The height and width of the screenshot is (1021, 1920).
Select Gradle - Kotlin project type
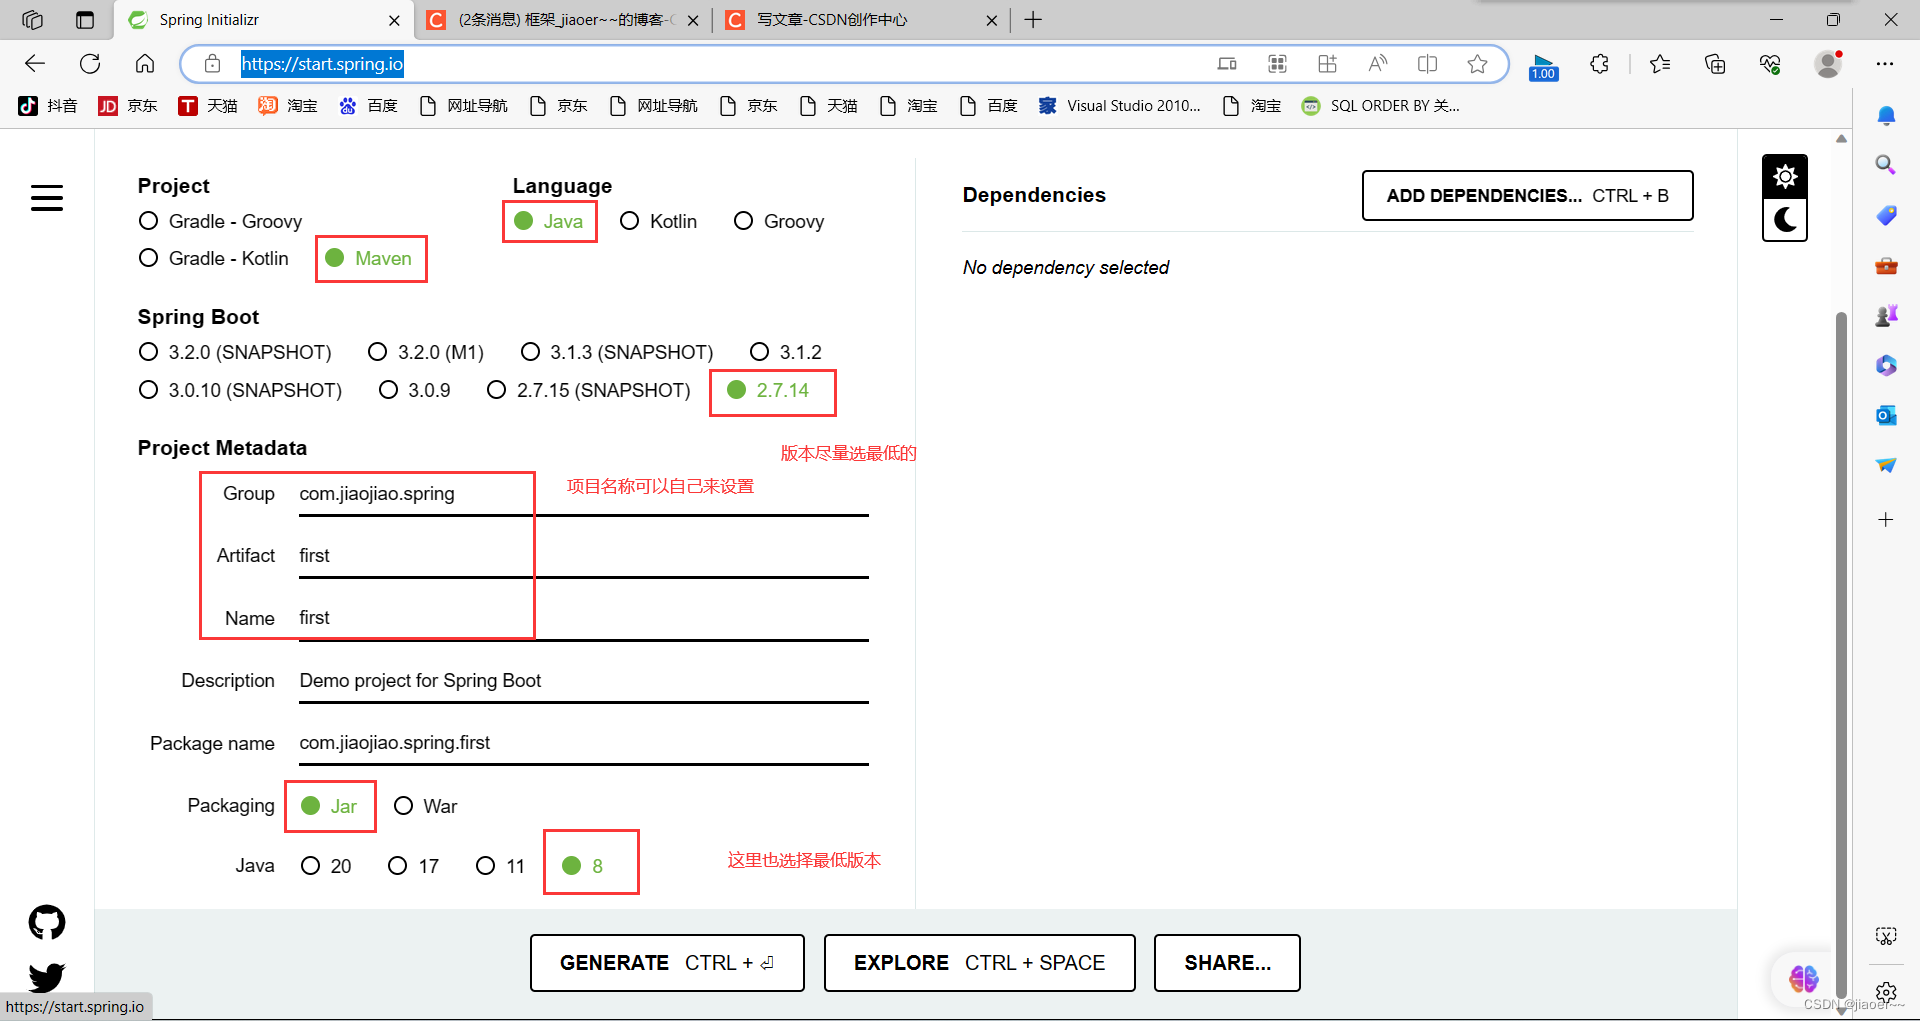click(x=214, y=258)
